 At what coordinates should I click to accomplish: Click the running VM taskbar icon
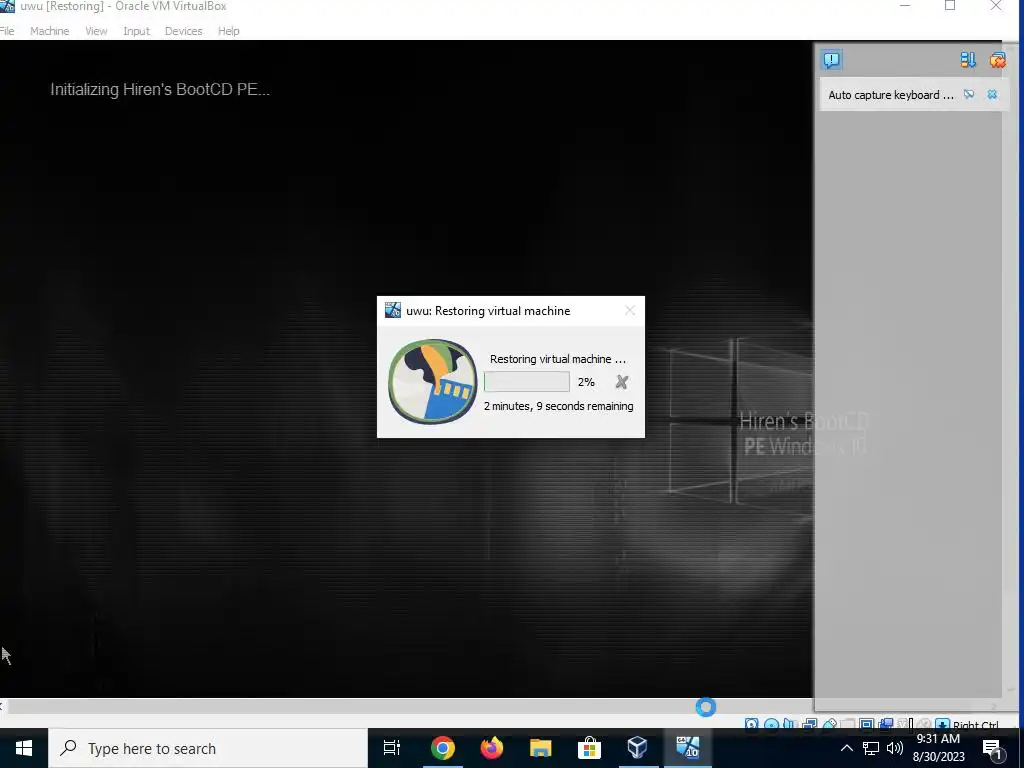pyautogui.click(x=687, y=748)
